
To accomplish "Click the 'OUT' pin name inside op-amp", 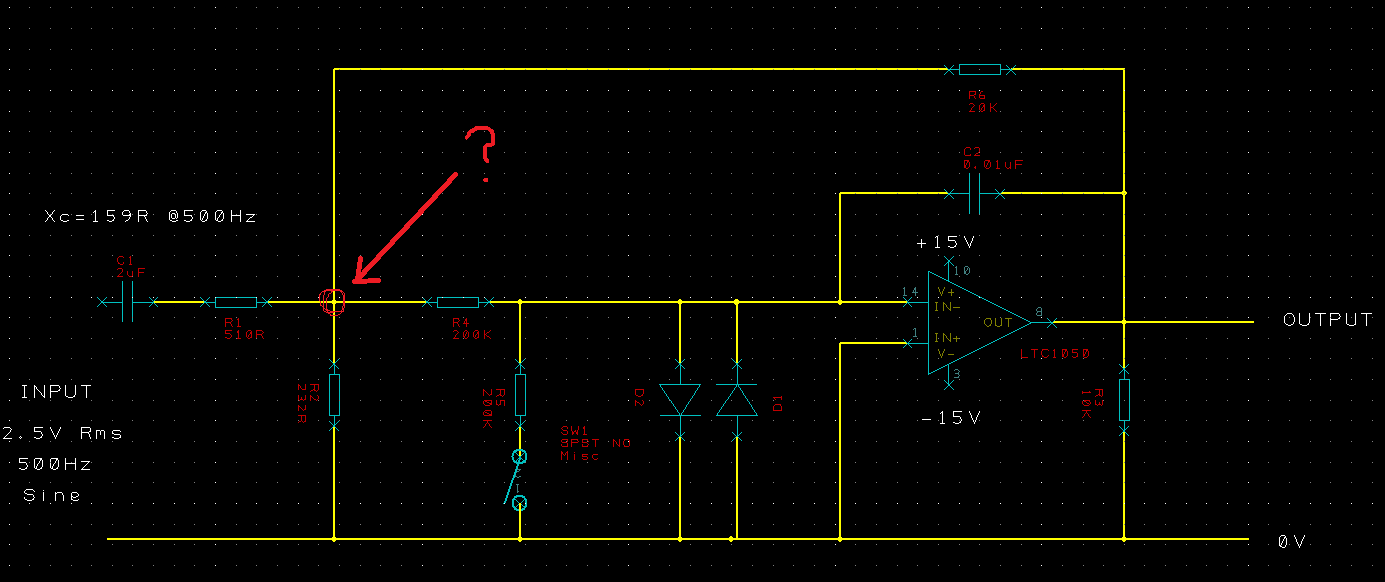I will coord(999,322).
